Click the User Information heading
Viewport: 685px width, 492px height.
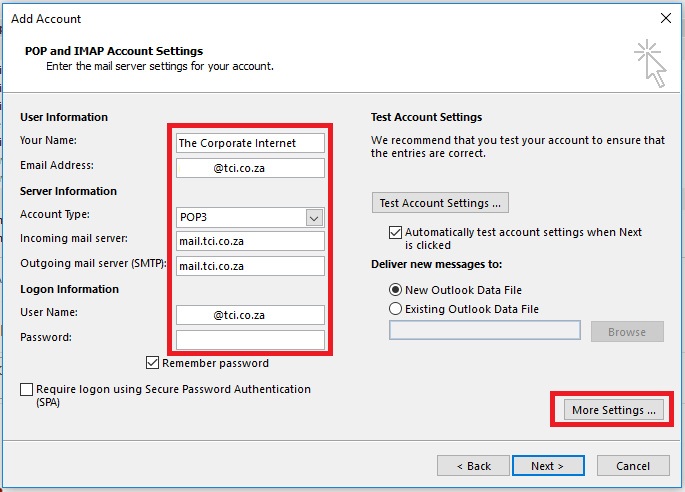point(64,117)
